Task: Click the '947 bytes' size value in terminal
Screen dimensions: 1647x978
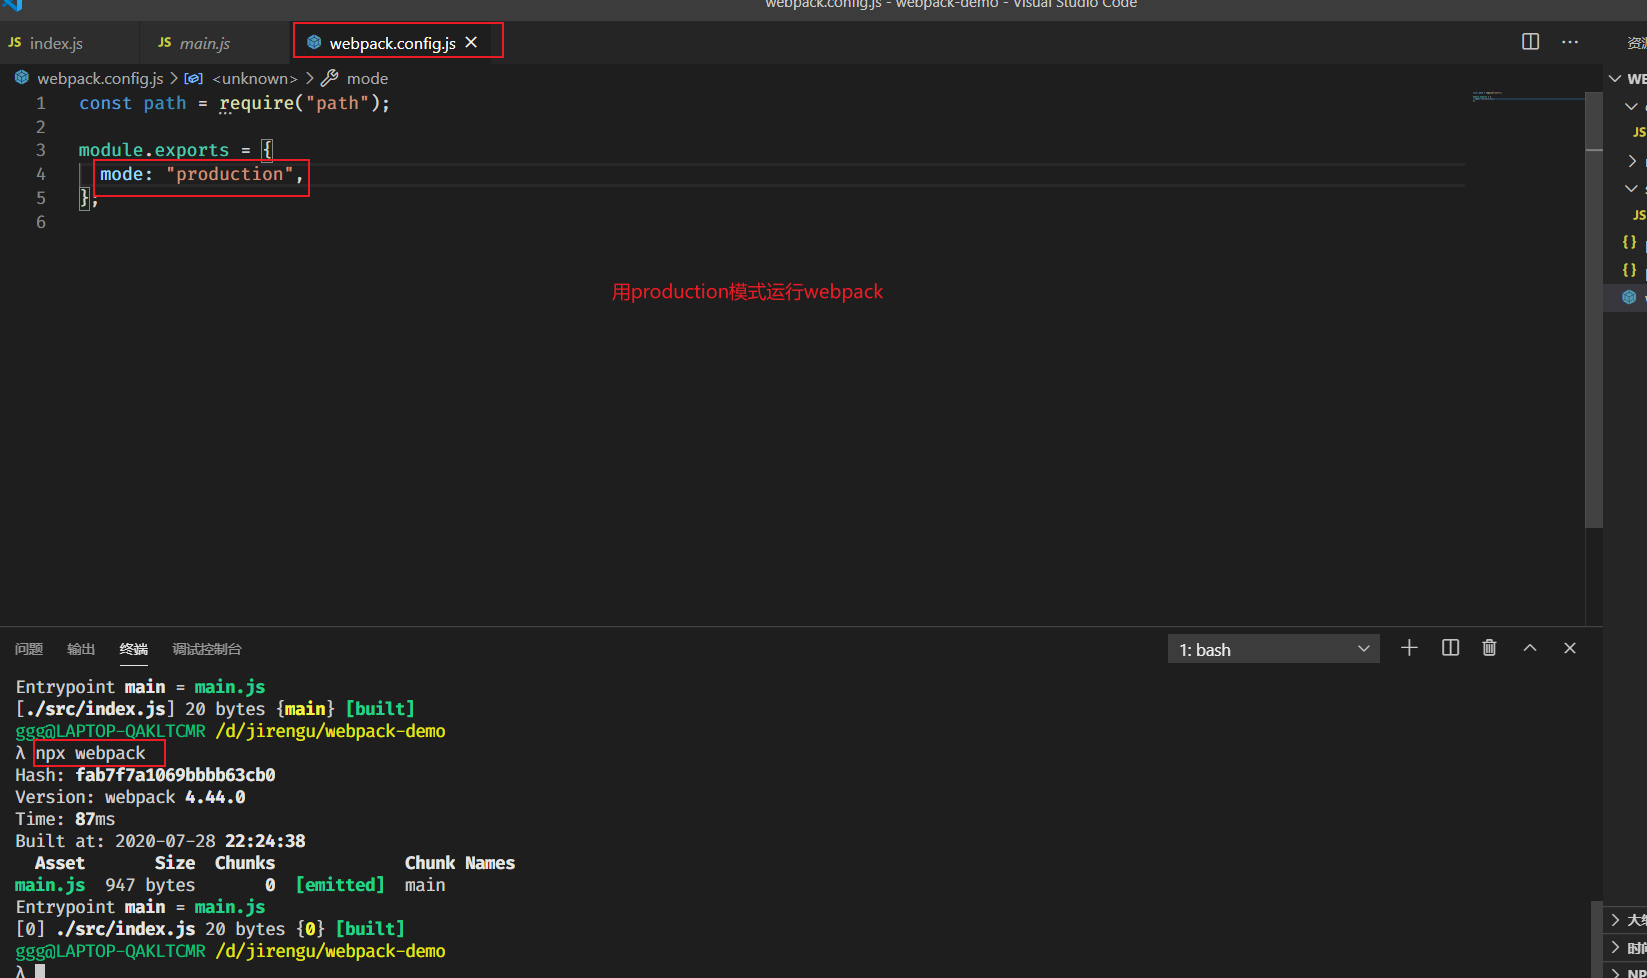Action: coord(150,885)
